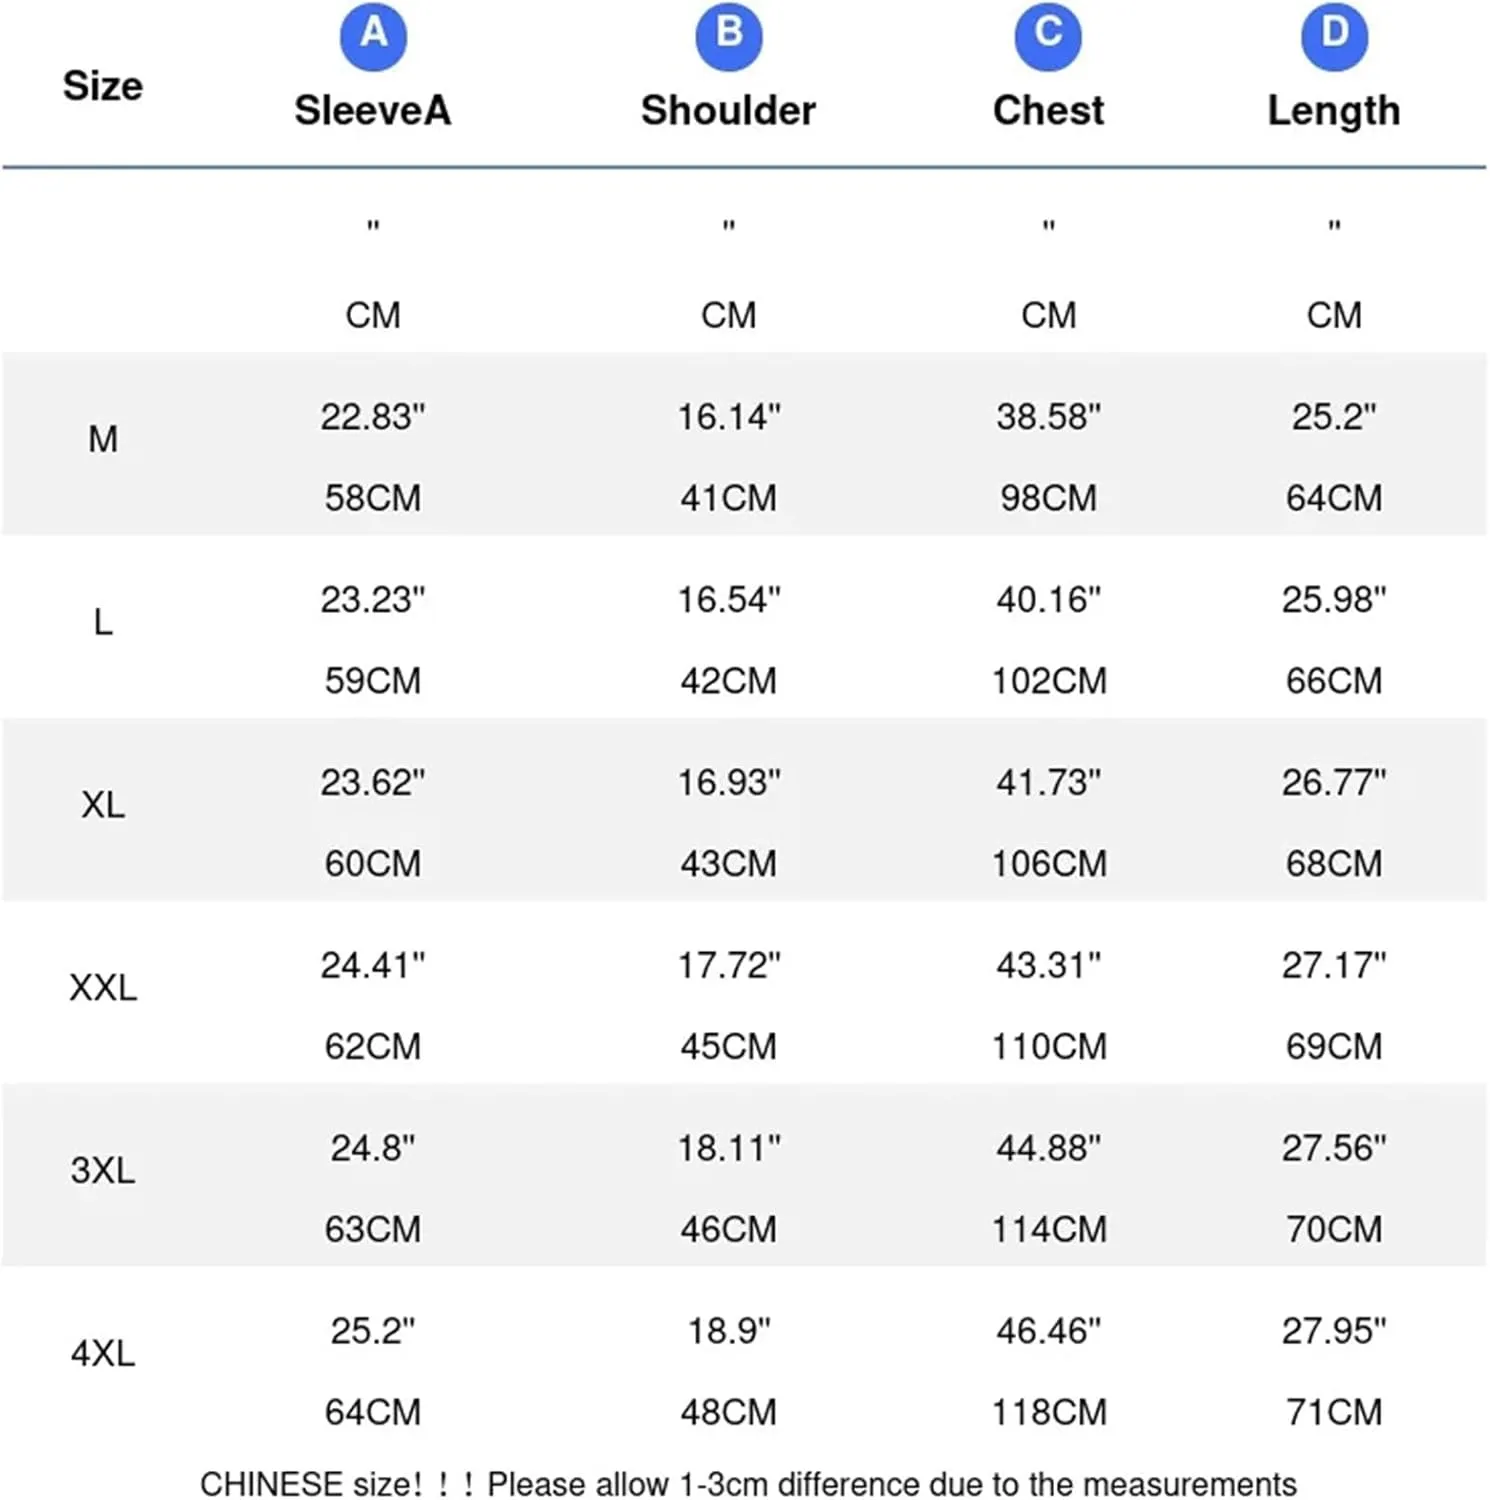Click the Size header label

tap(103, 86)
